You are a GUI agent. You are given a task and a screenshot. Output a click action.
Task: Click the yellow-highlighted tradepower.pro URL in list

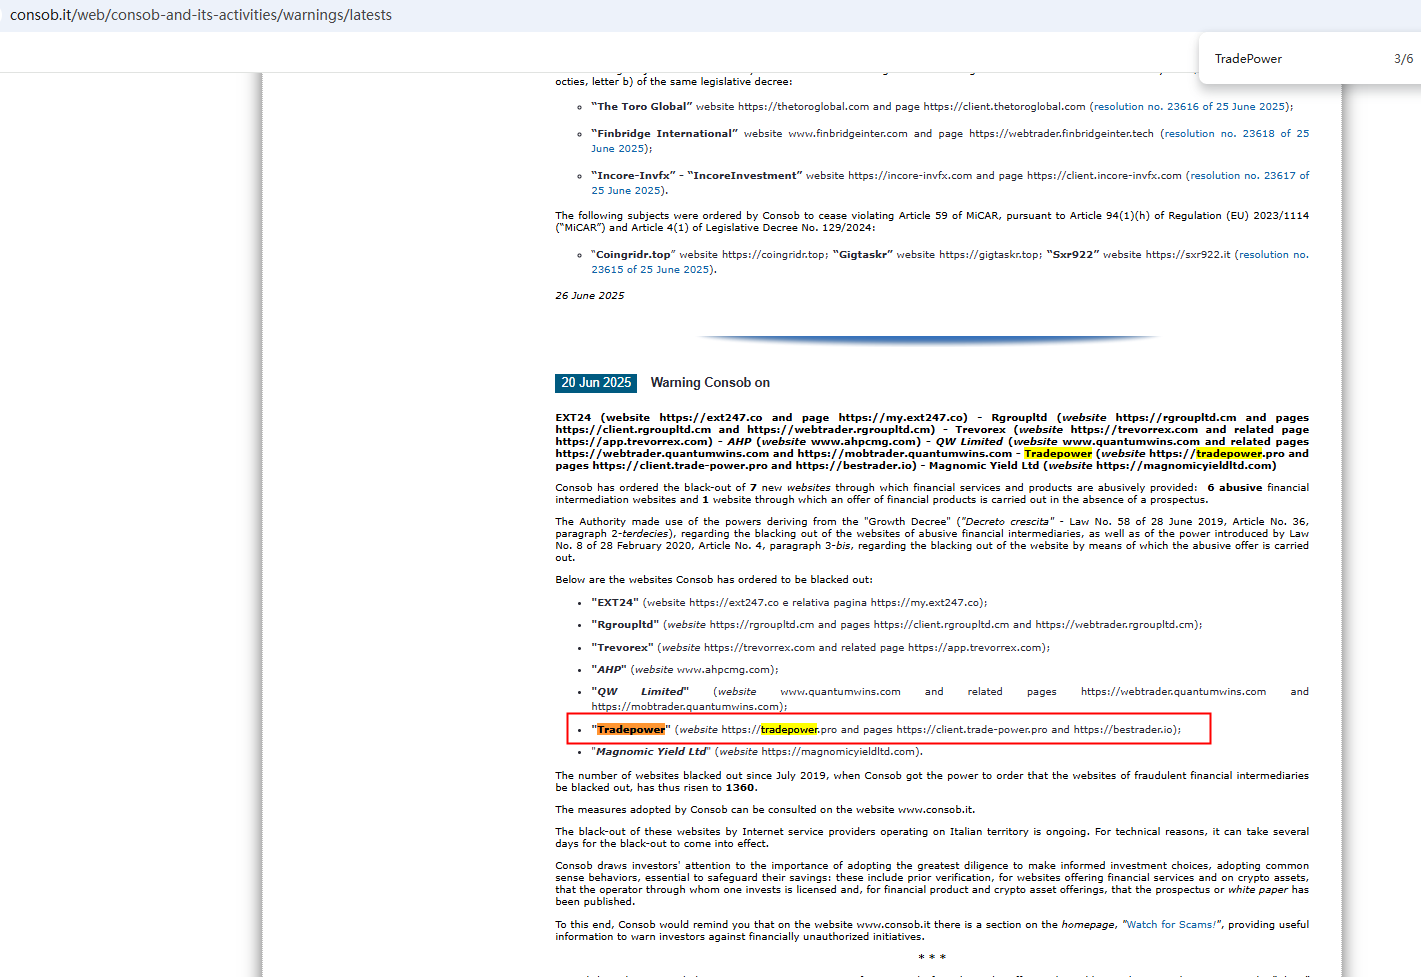789,730
